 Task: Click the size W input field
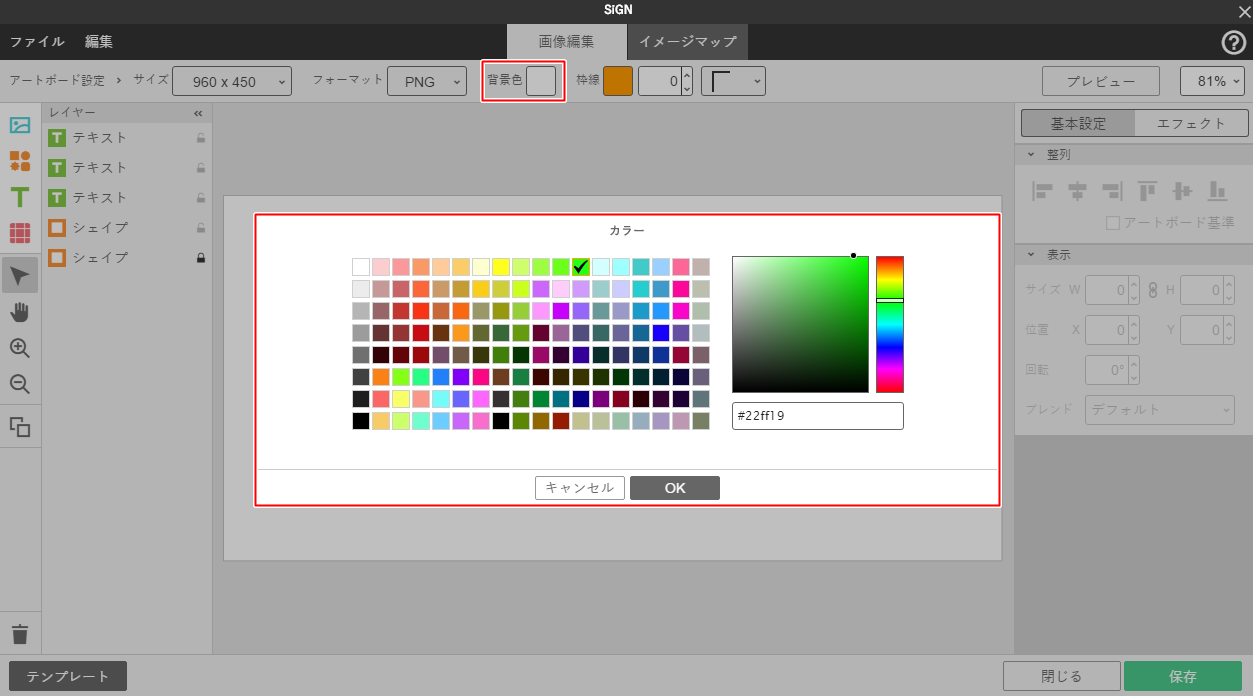pyautogui.click(x=1106, y=290)
